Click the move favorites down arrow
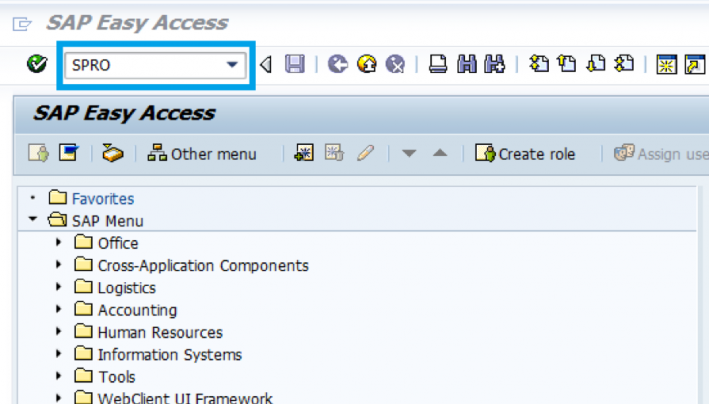Image resolution: width=709 pixels, height=404 pixels. 408,153
